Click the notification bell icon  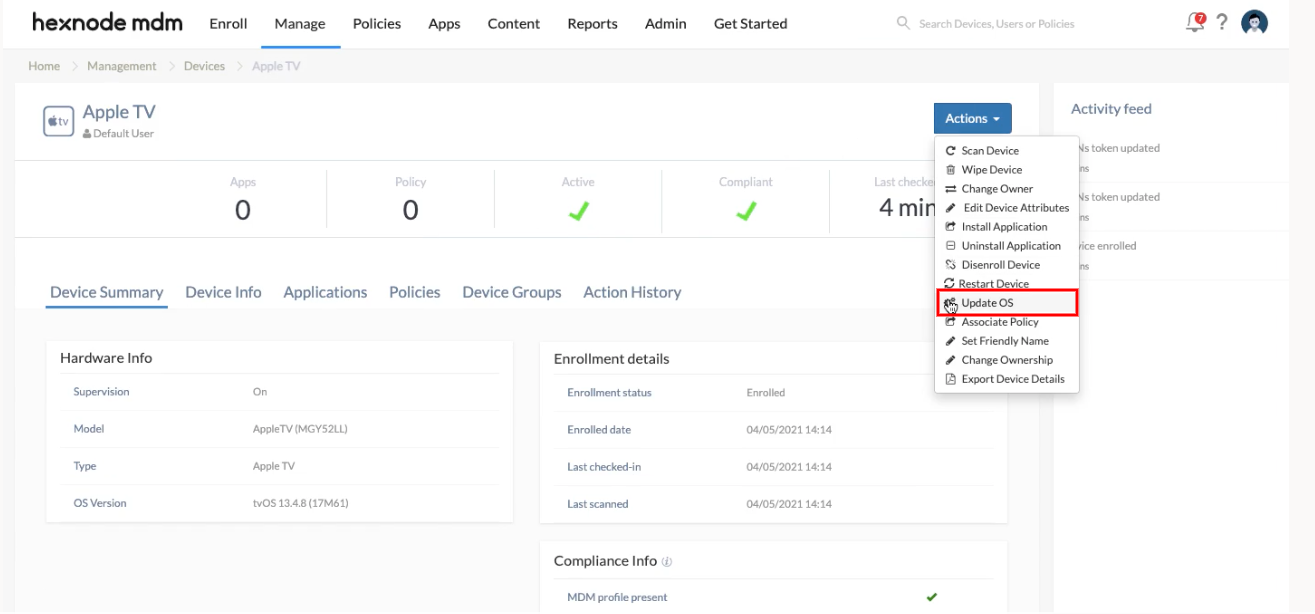point(1195,22)
